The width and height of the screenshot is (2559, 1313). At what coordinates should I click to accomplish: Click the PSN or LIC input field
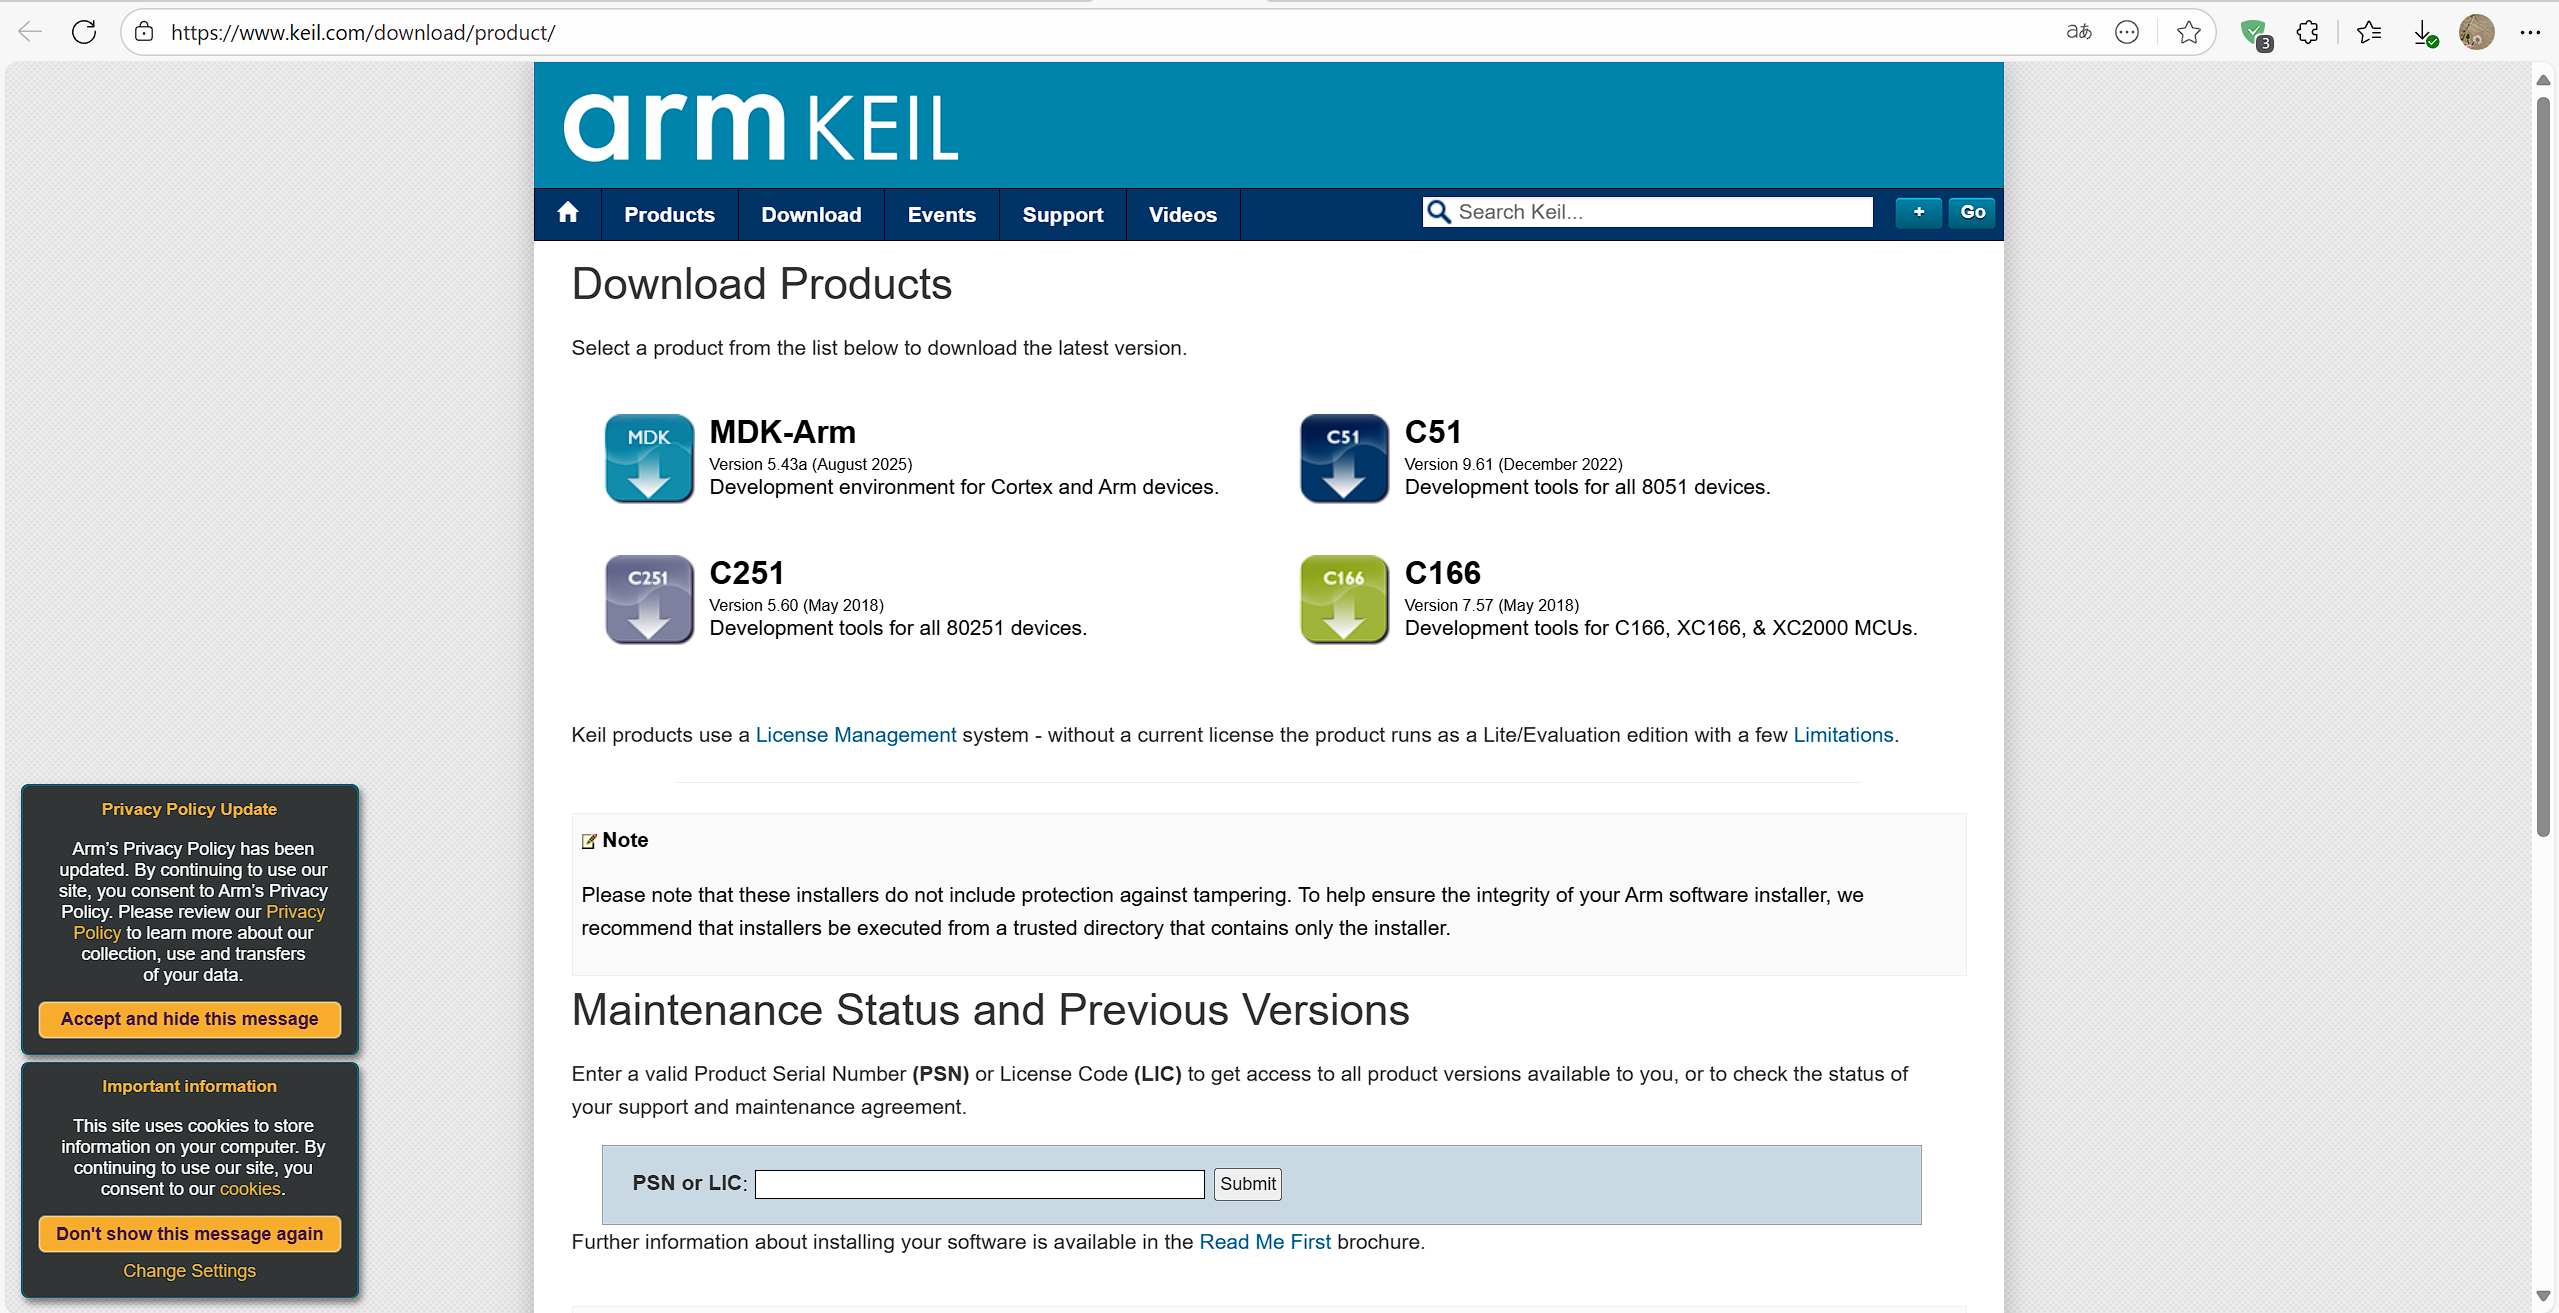pyautogui.click(x=979, y=1184)
